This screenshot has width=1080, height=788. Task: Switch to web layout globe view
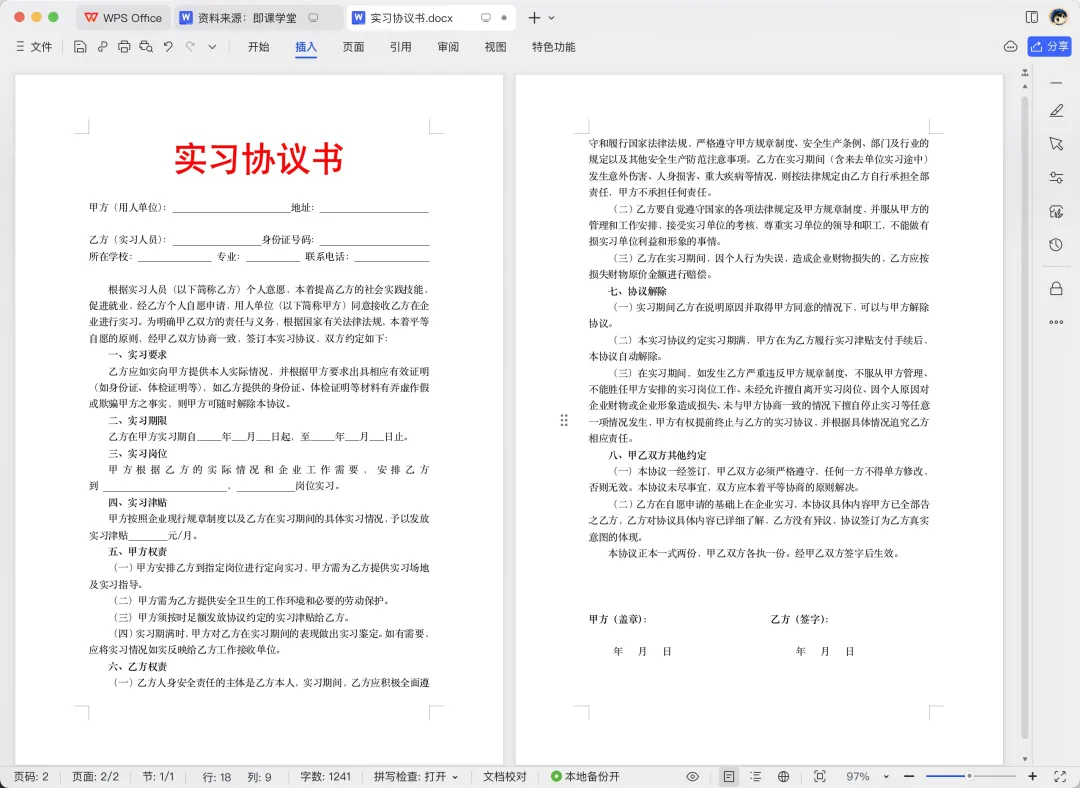(x=783, y=776)
